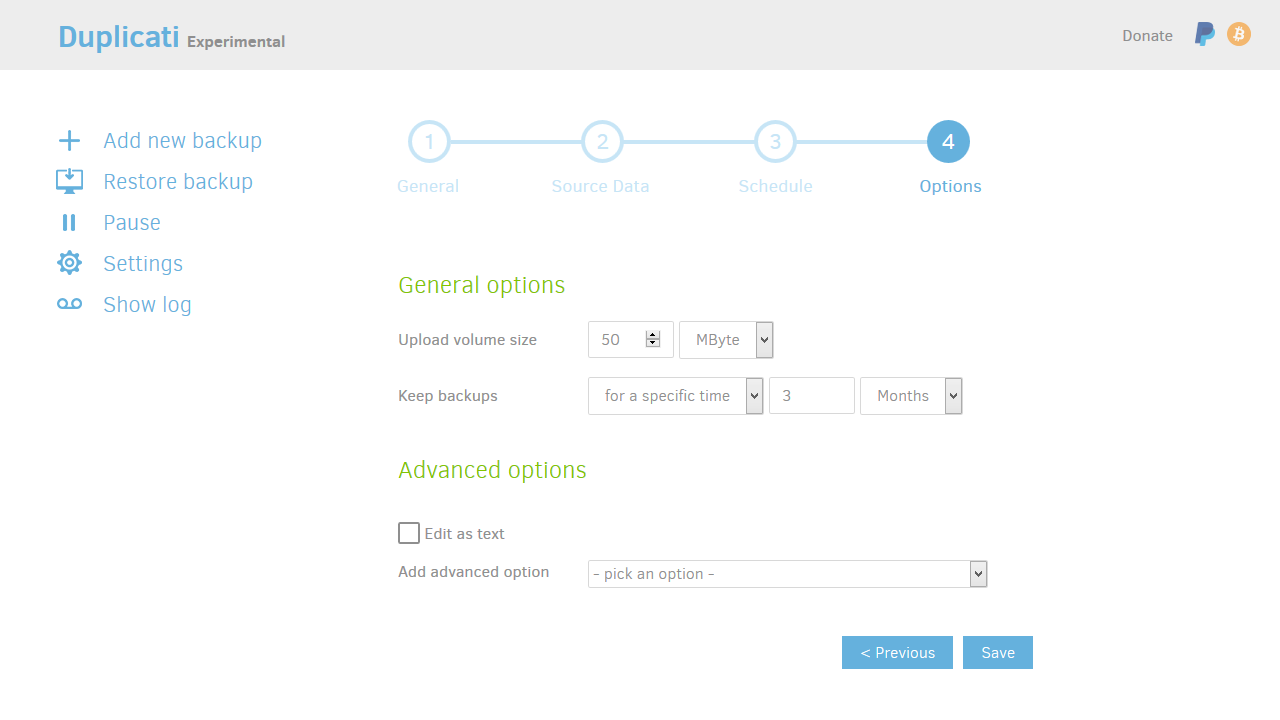The height and width of the screenshot is (720, 1280).
Task: Increase upload volume size with up arrow
Action: click(653, 335)
